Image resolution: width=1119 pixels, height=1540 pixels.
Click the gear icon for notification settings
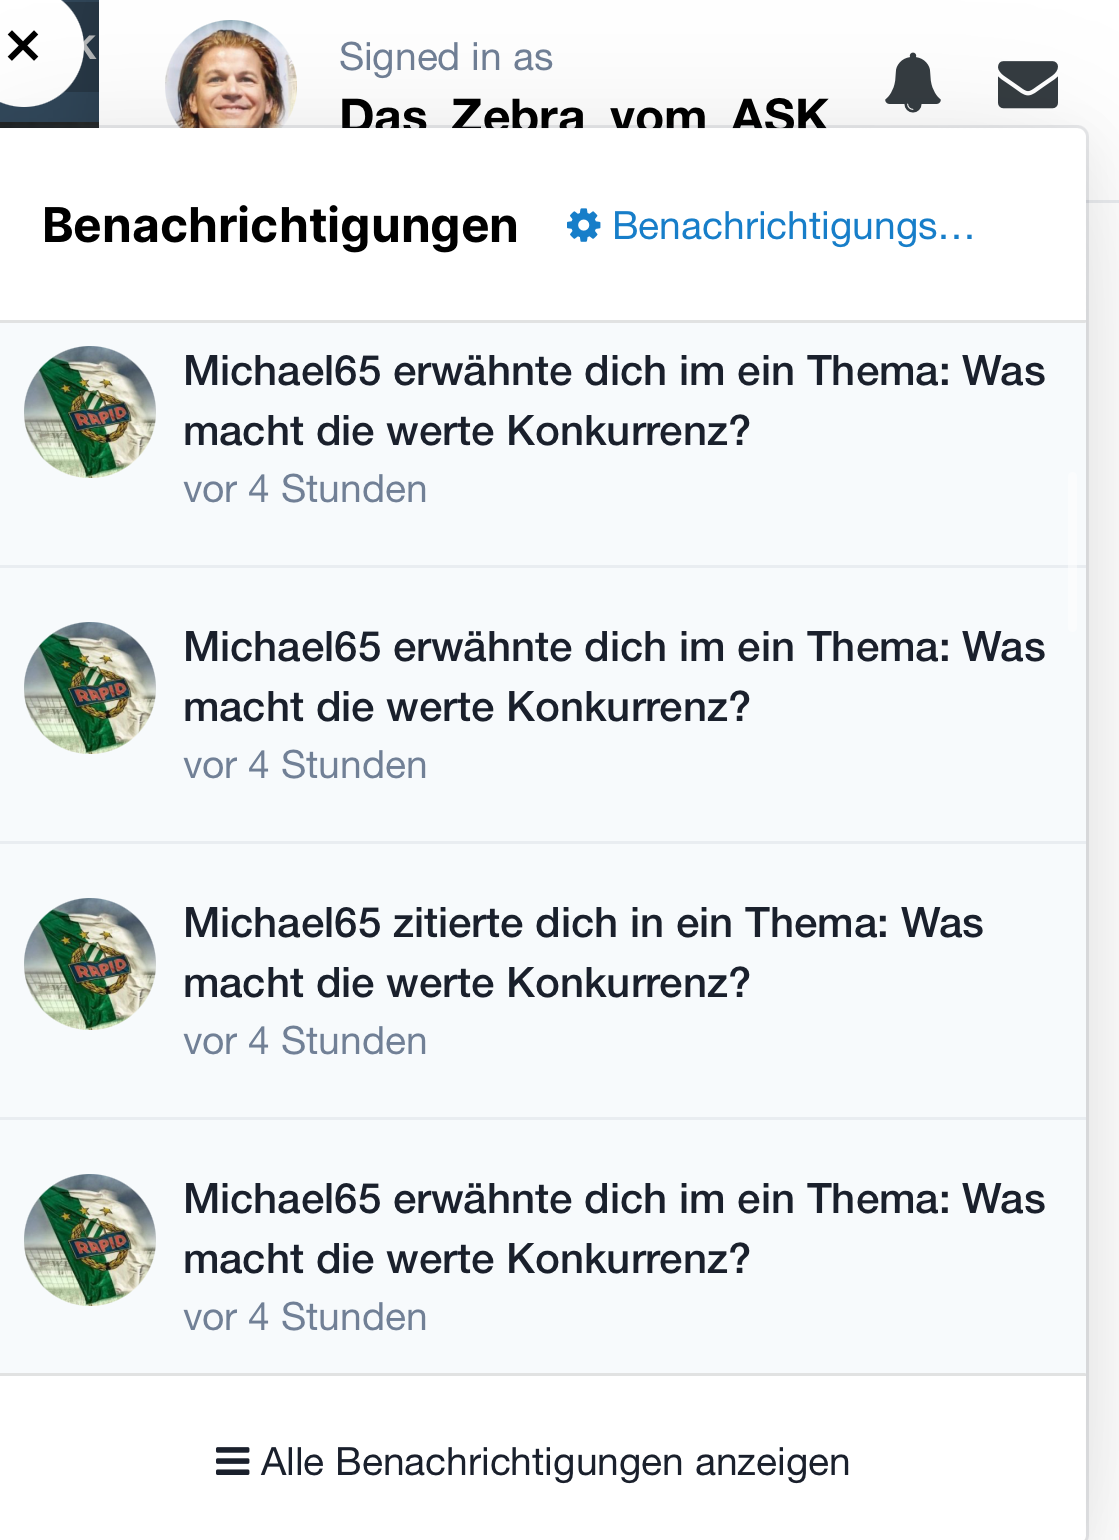(x=583, y=226)
